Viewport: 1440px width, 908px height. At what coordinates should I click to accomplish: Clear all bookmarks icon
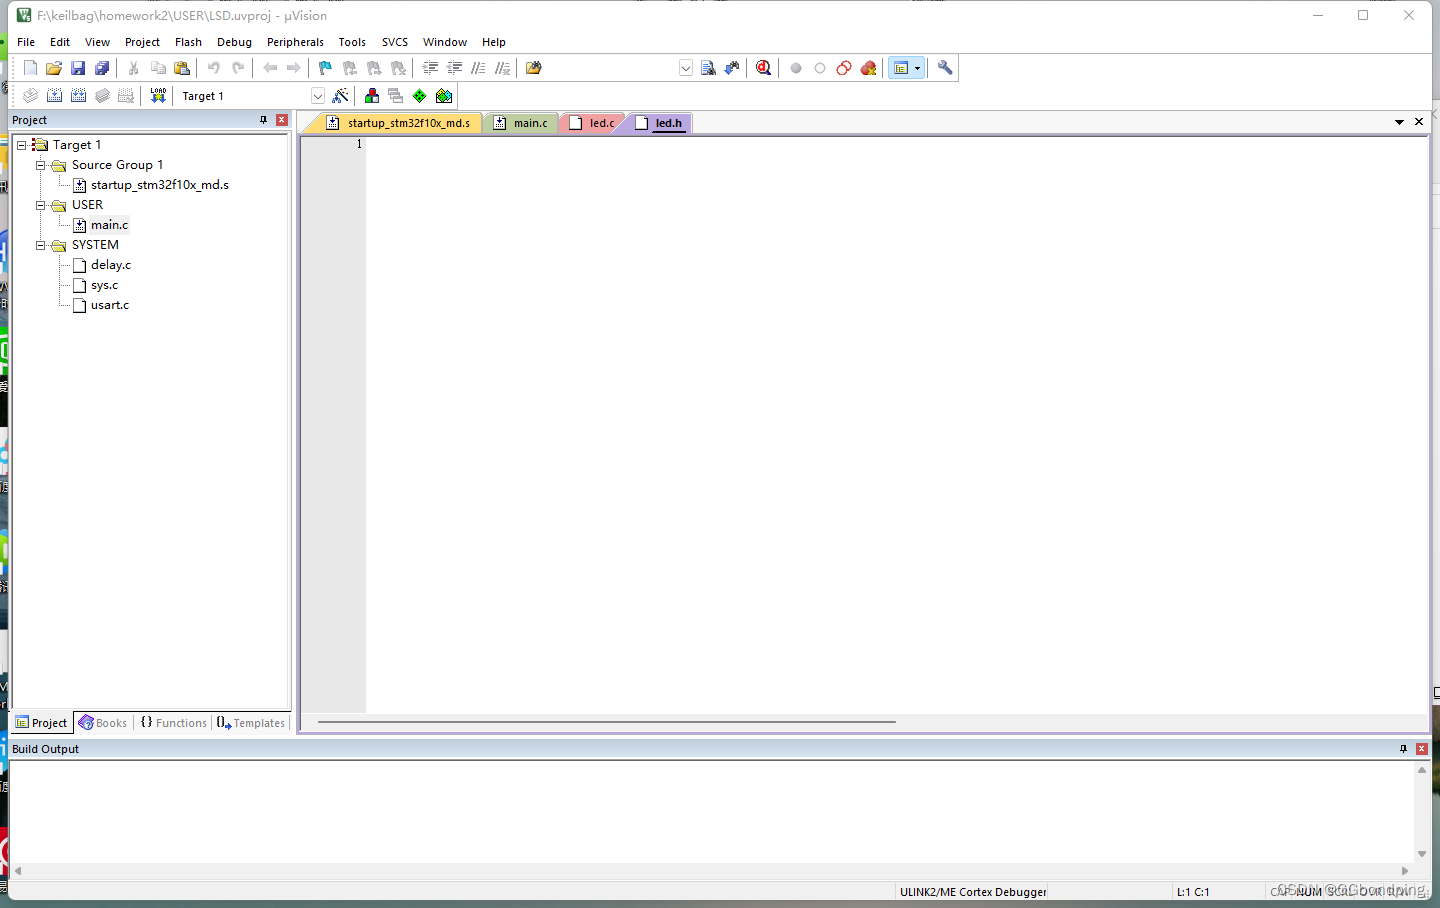(398, 68)
